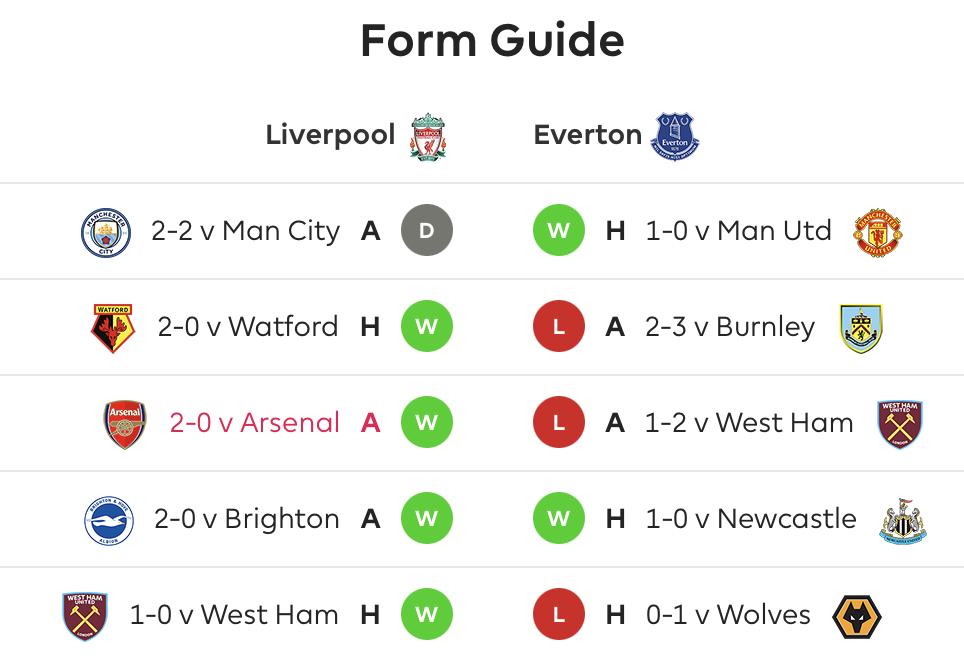Click the West Ham badge beside Everton's 1-2 result
This screenshot has height=662, width=964.
tap(900, 424)
